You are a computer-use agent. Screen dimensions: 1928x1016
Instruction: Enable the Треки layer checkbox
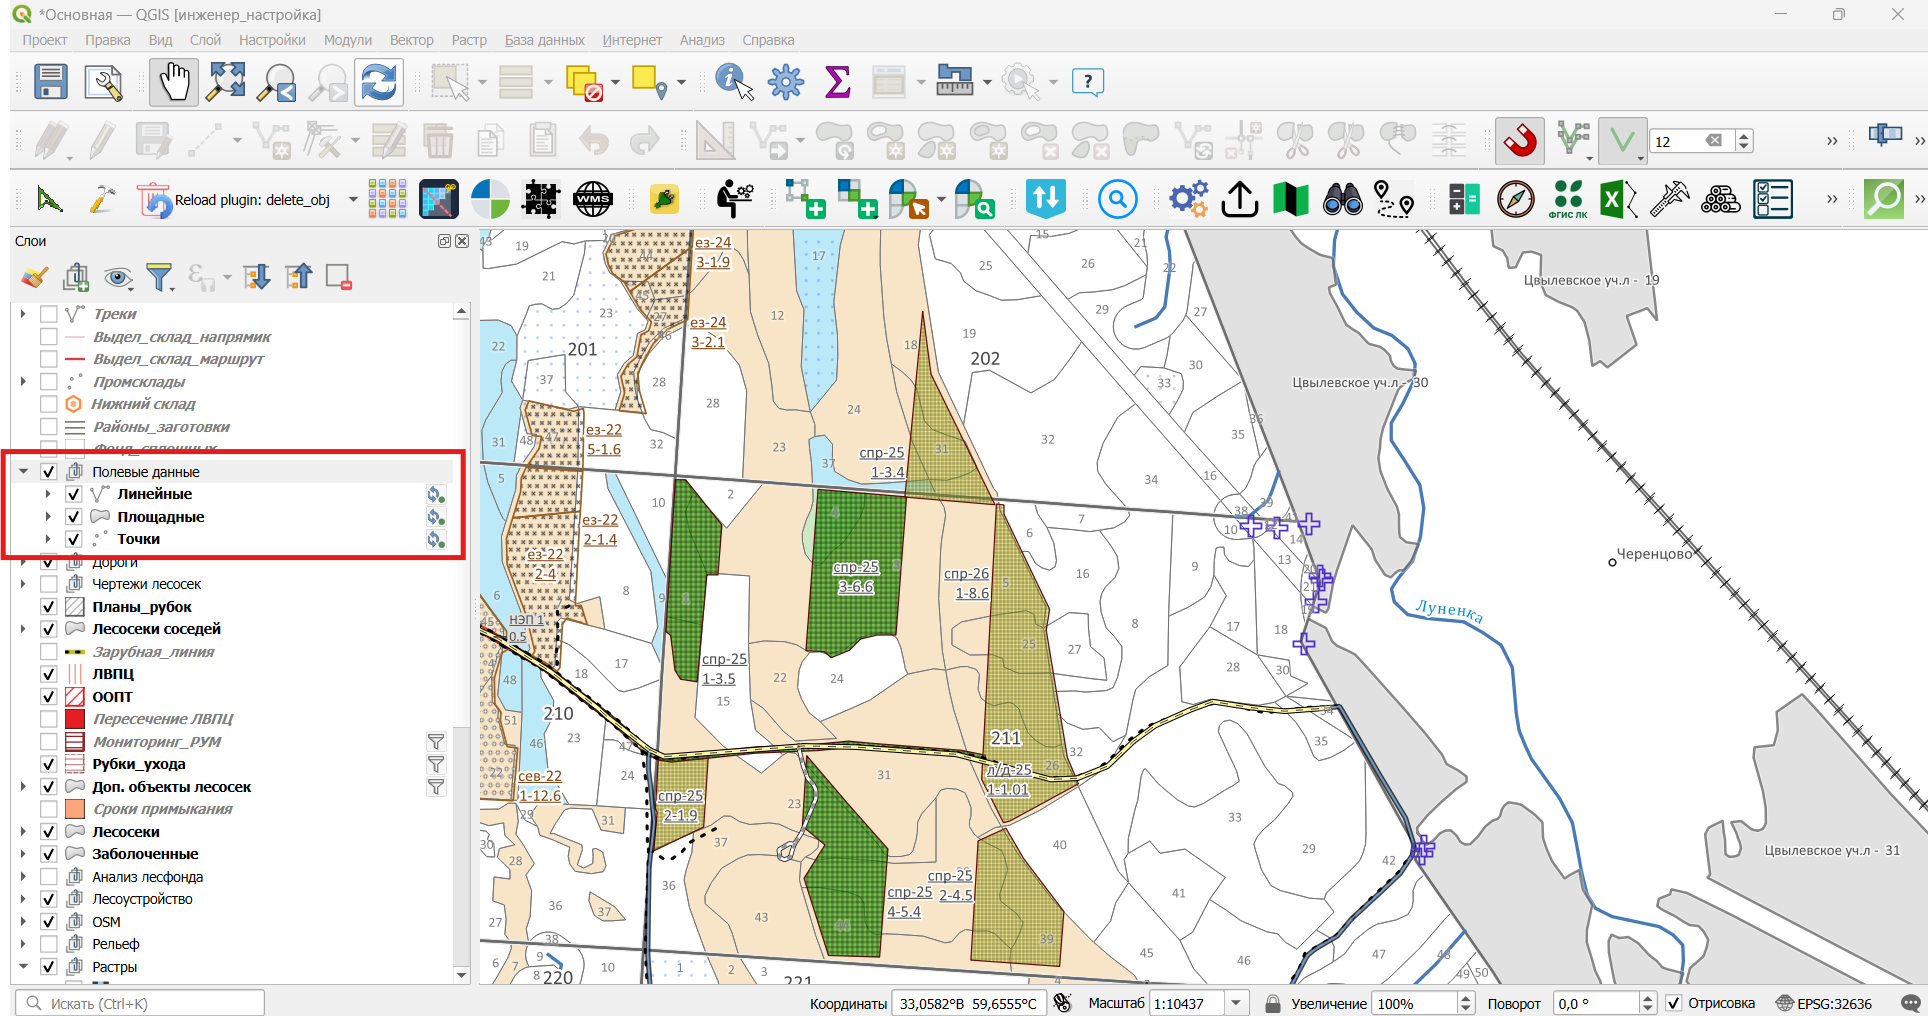[x=48, y=314]
